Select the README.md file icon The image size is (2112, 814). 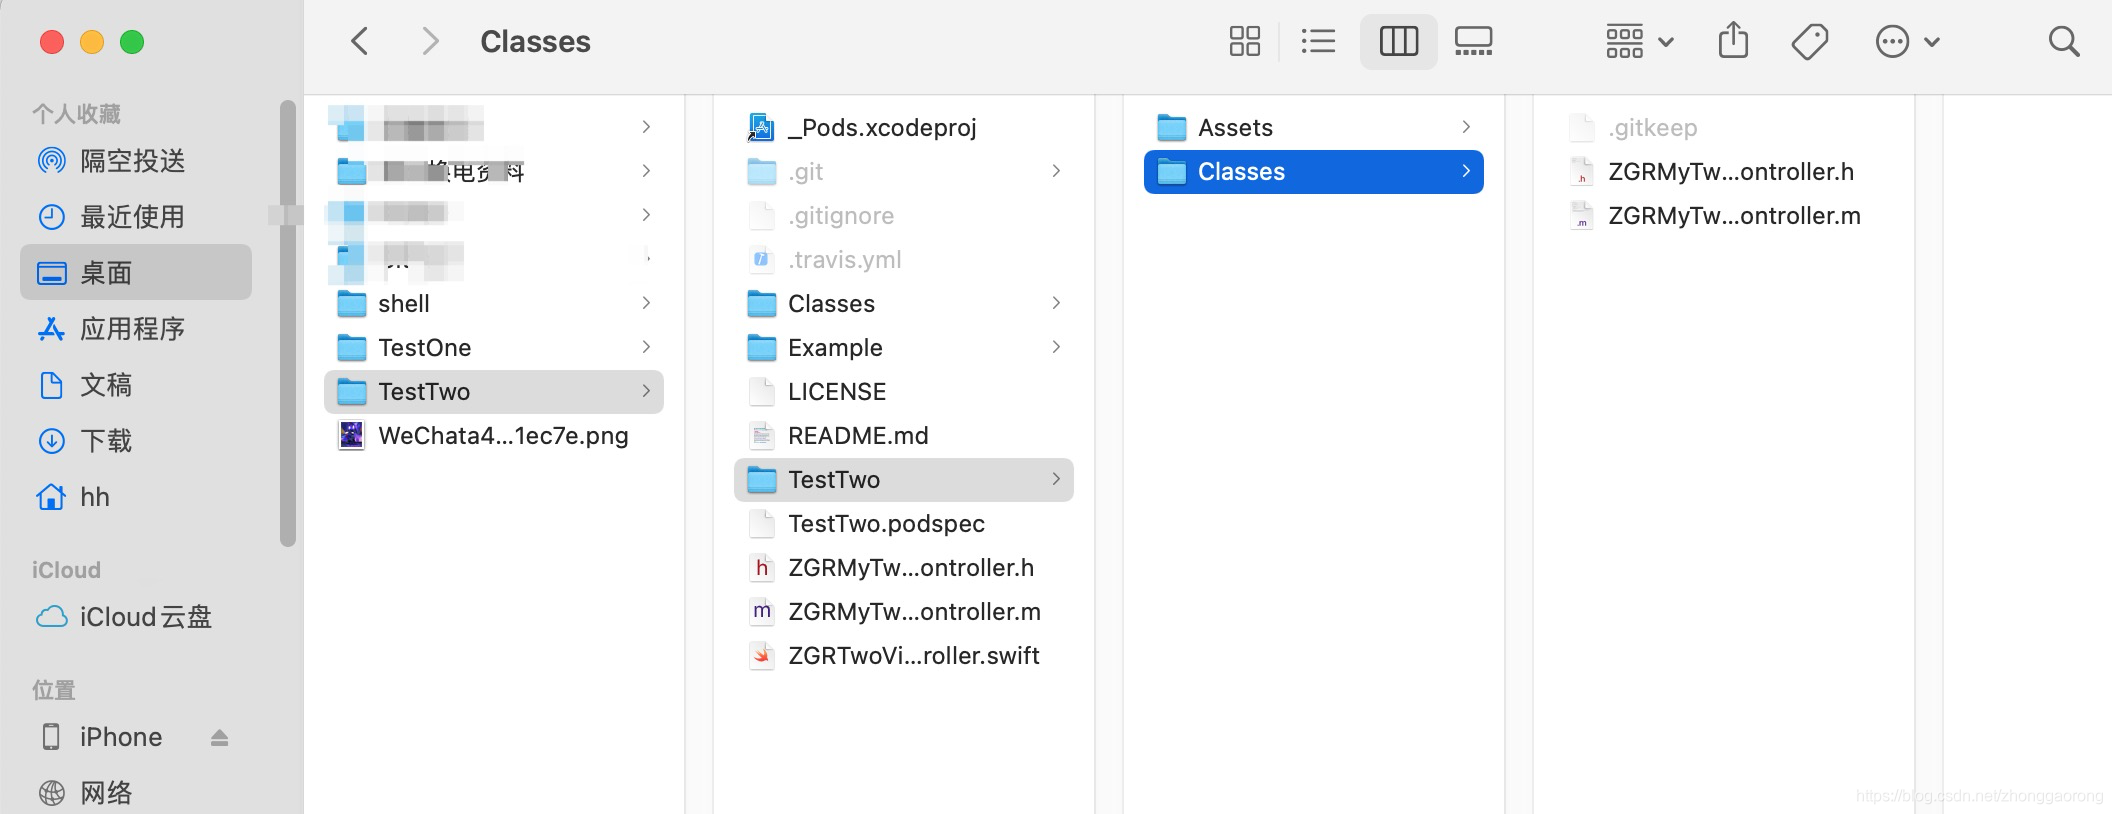[x=762, y=436]
